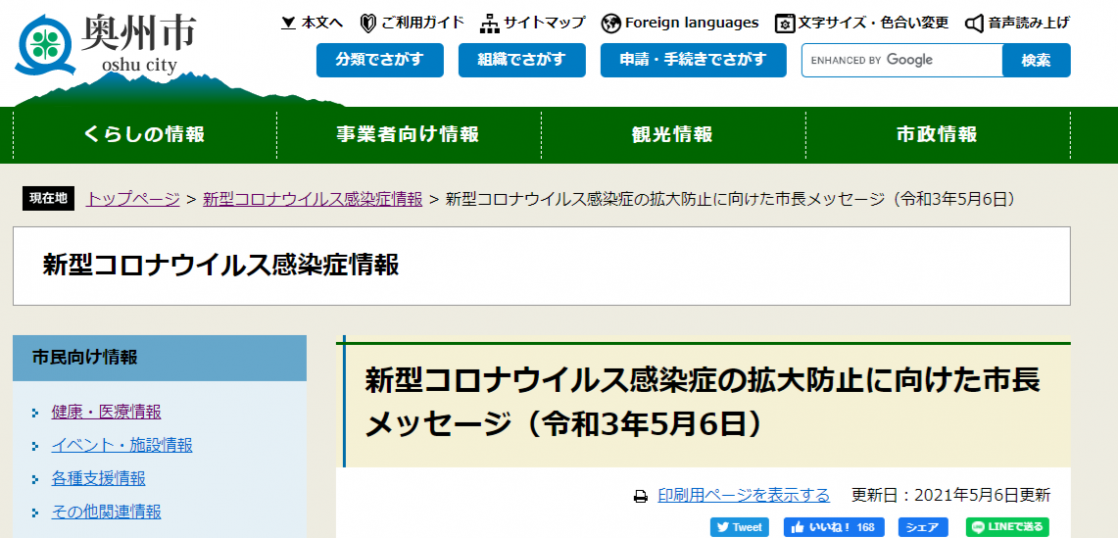Open その他関連情報 sidebar link
The image size is (1118, 538).
(106, 512)
